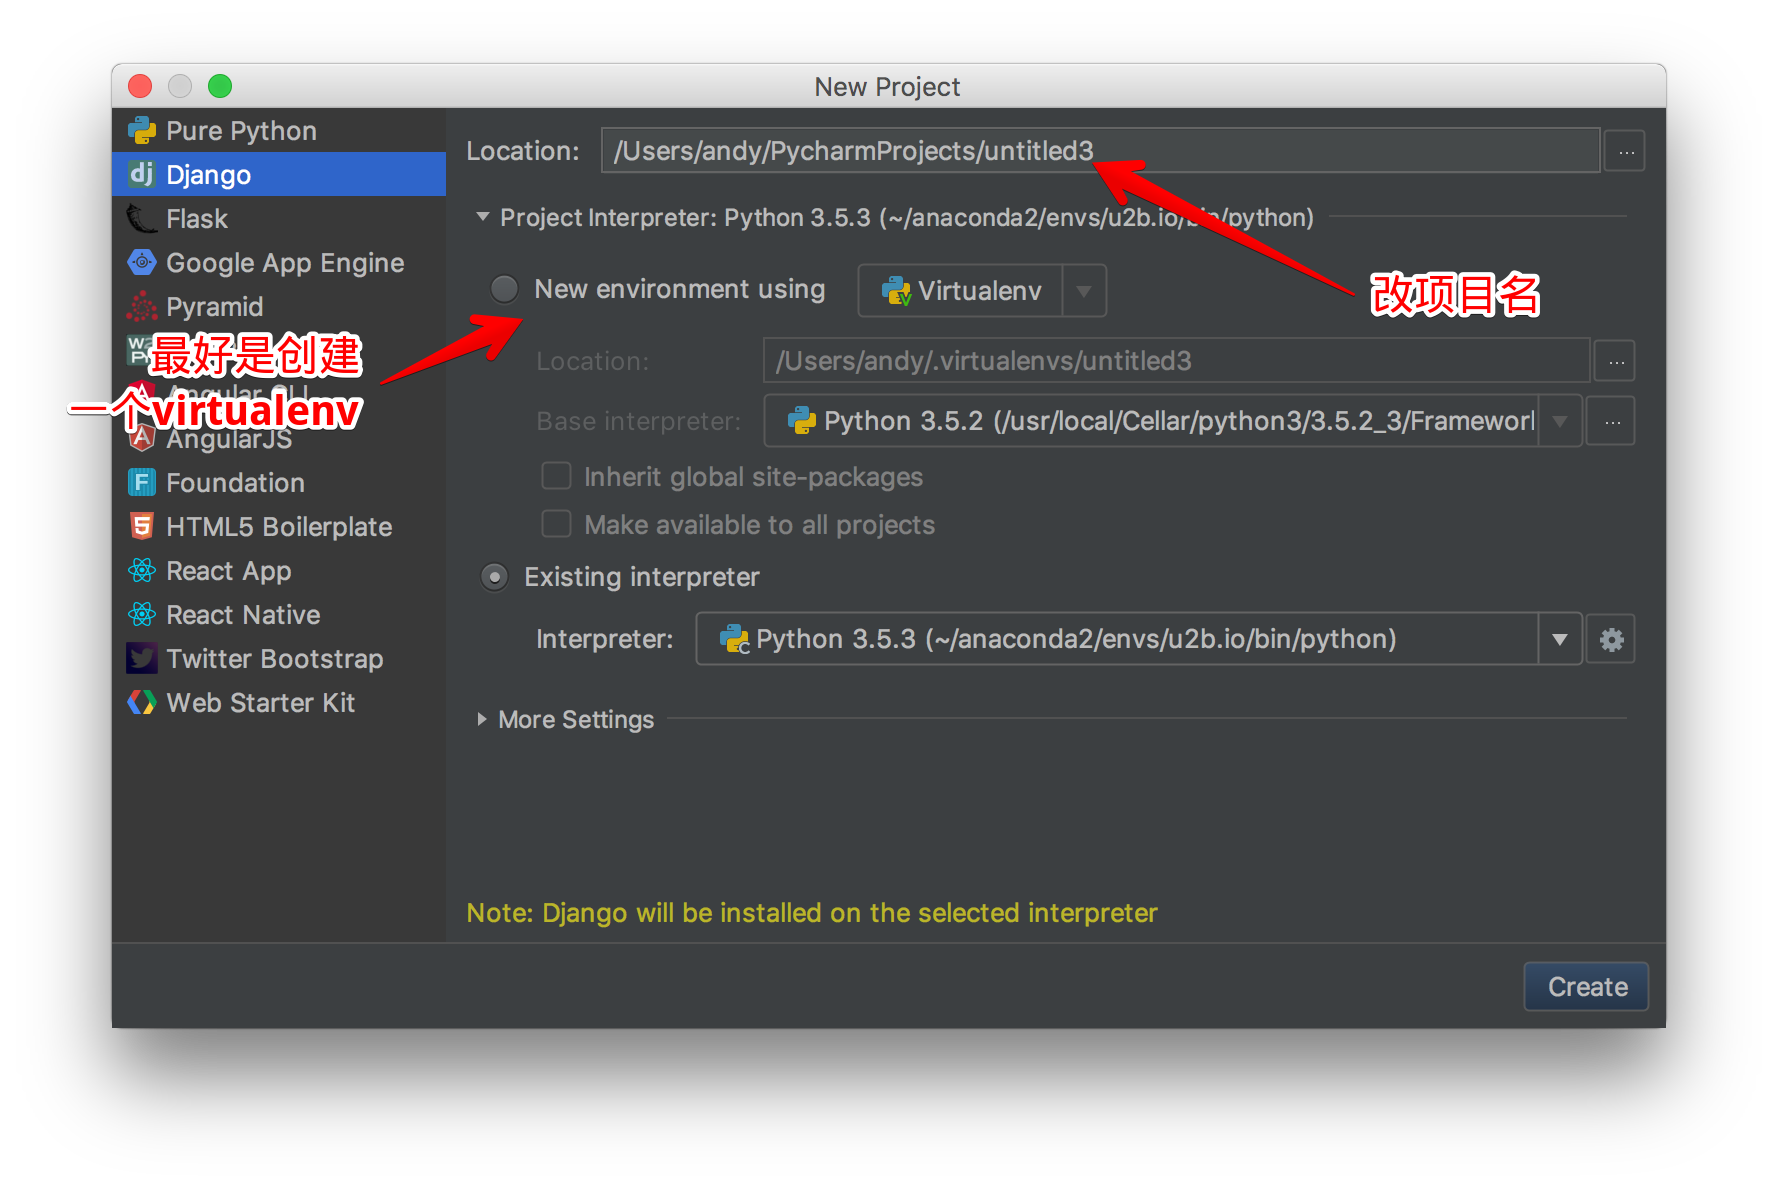
Task: Check Make available to all projects
Action: click(x=556, y=525)
